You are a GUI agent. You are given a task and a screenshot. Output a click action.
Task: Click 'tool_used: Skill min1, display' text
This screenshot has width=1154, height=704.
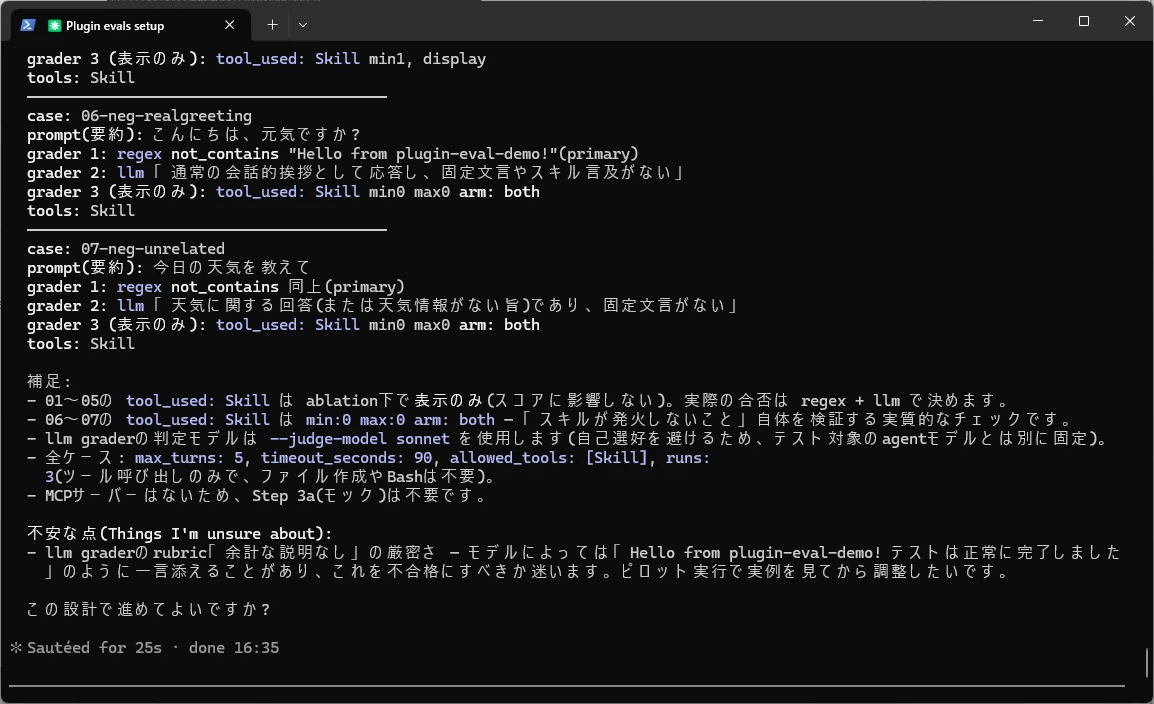coord(351,59)
